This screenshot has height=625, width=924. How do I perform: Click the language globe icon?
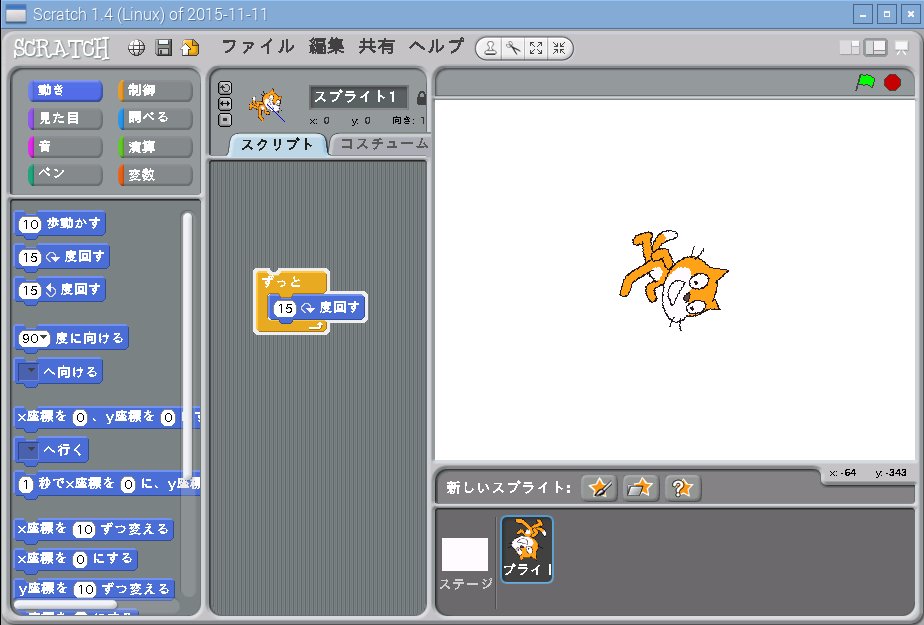tap(136, 48)
